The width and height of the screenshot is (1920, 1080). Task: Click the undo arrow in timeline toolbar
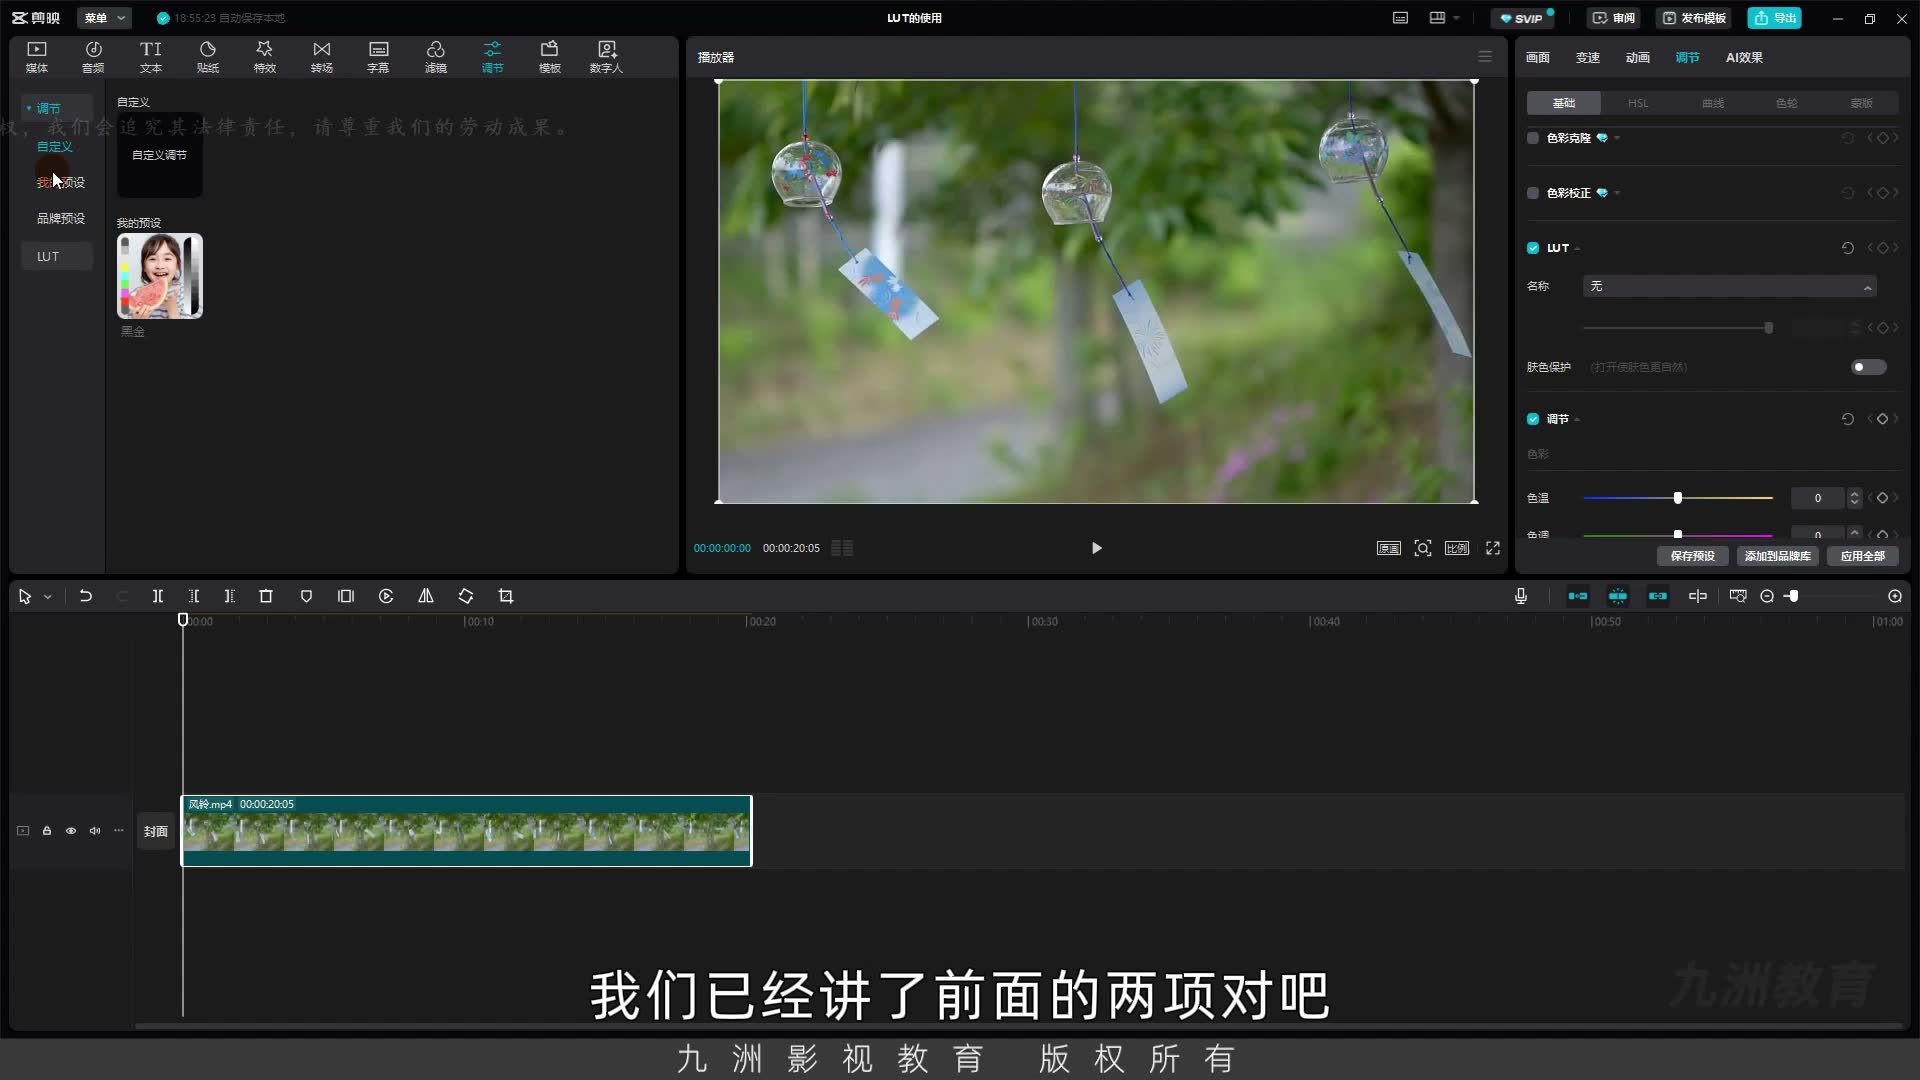86,596
